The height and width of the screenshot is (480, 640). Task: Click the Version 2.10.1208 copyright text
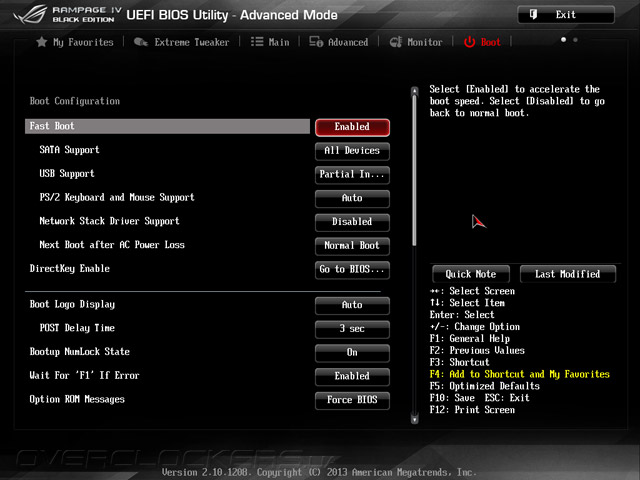[319, 472]
